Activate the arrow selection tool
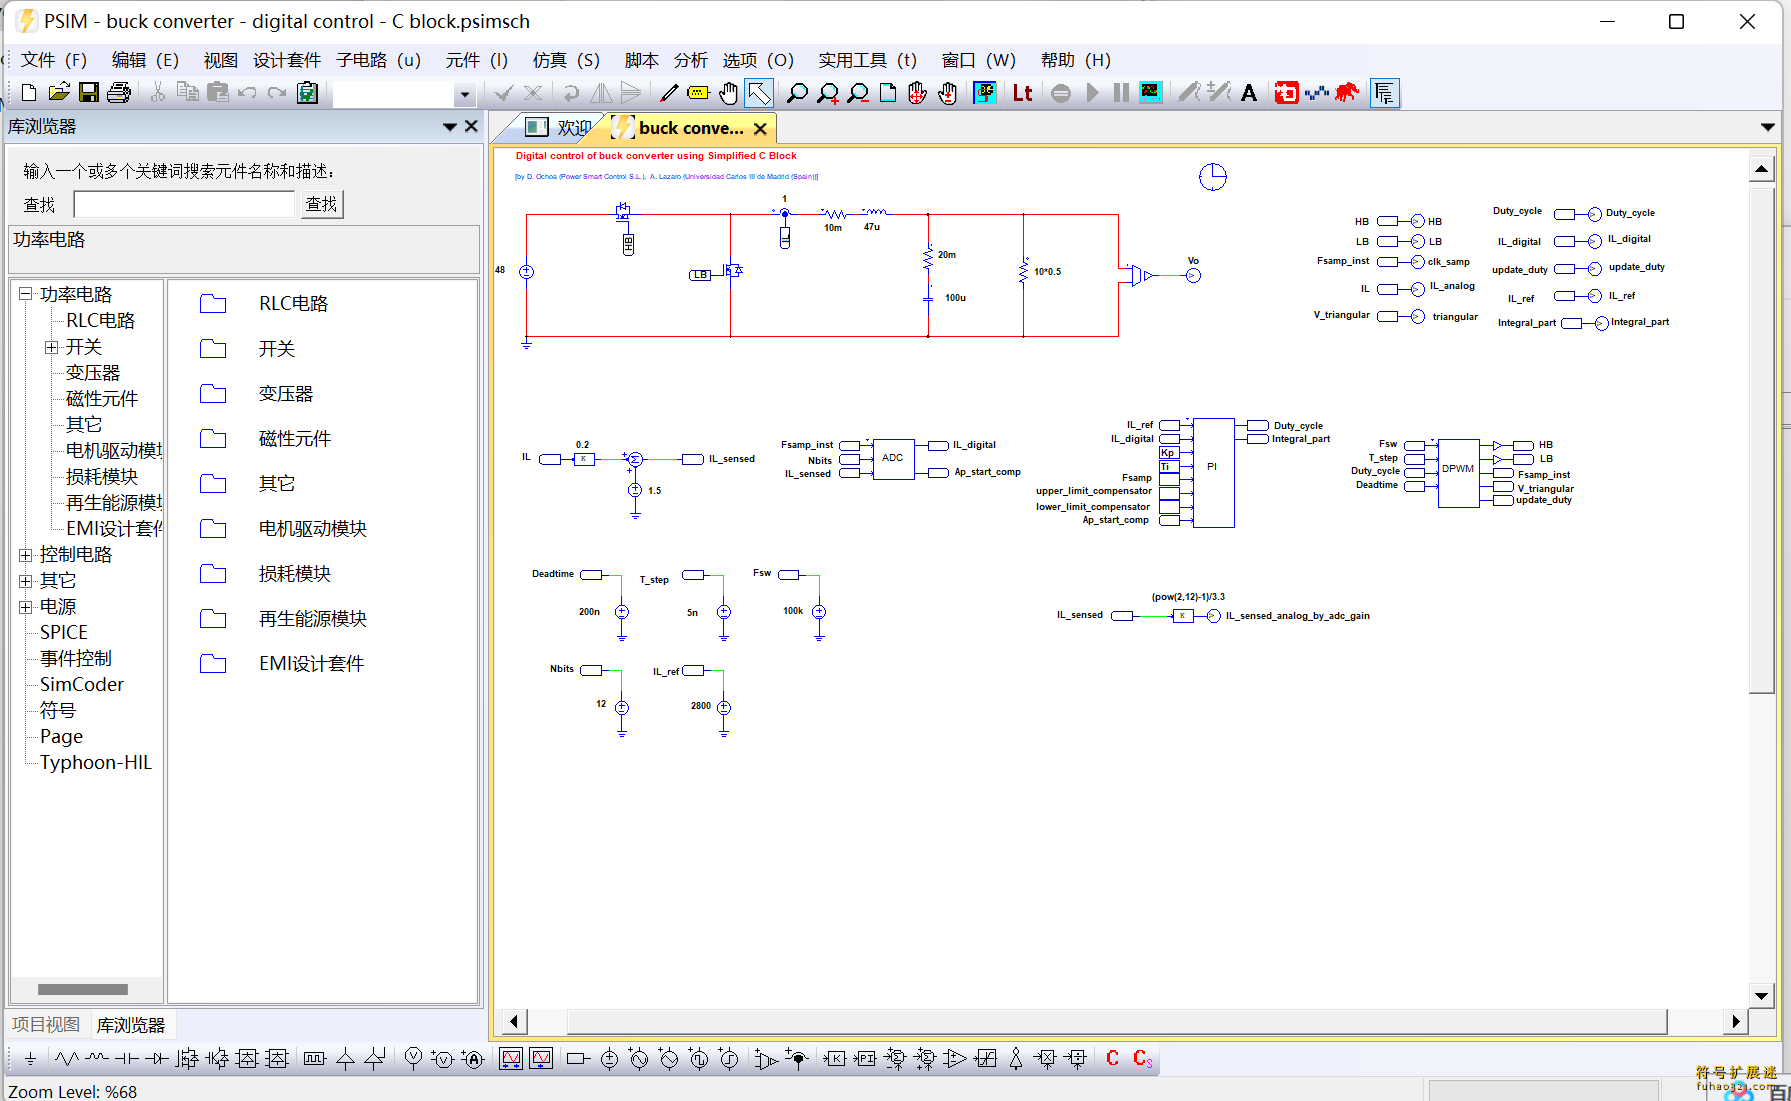The height and width of the screenshot is (1101, 1791). coord(759,93)
